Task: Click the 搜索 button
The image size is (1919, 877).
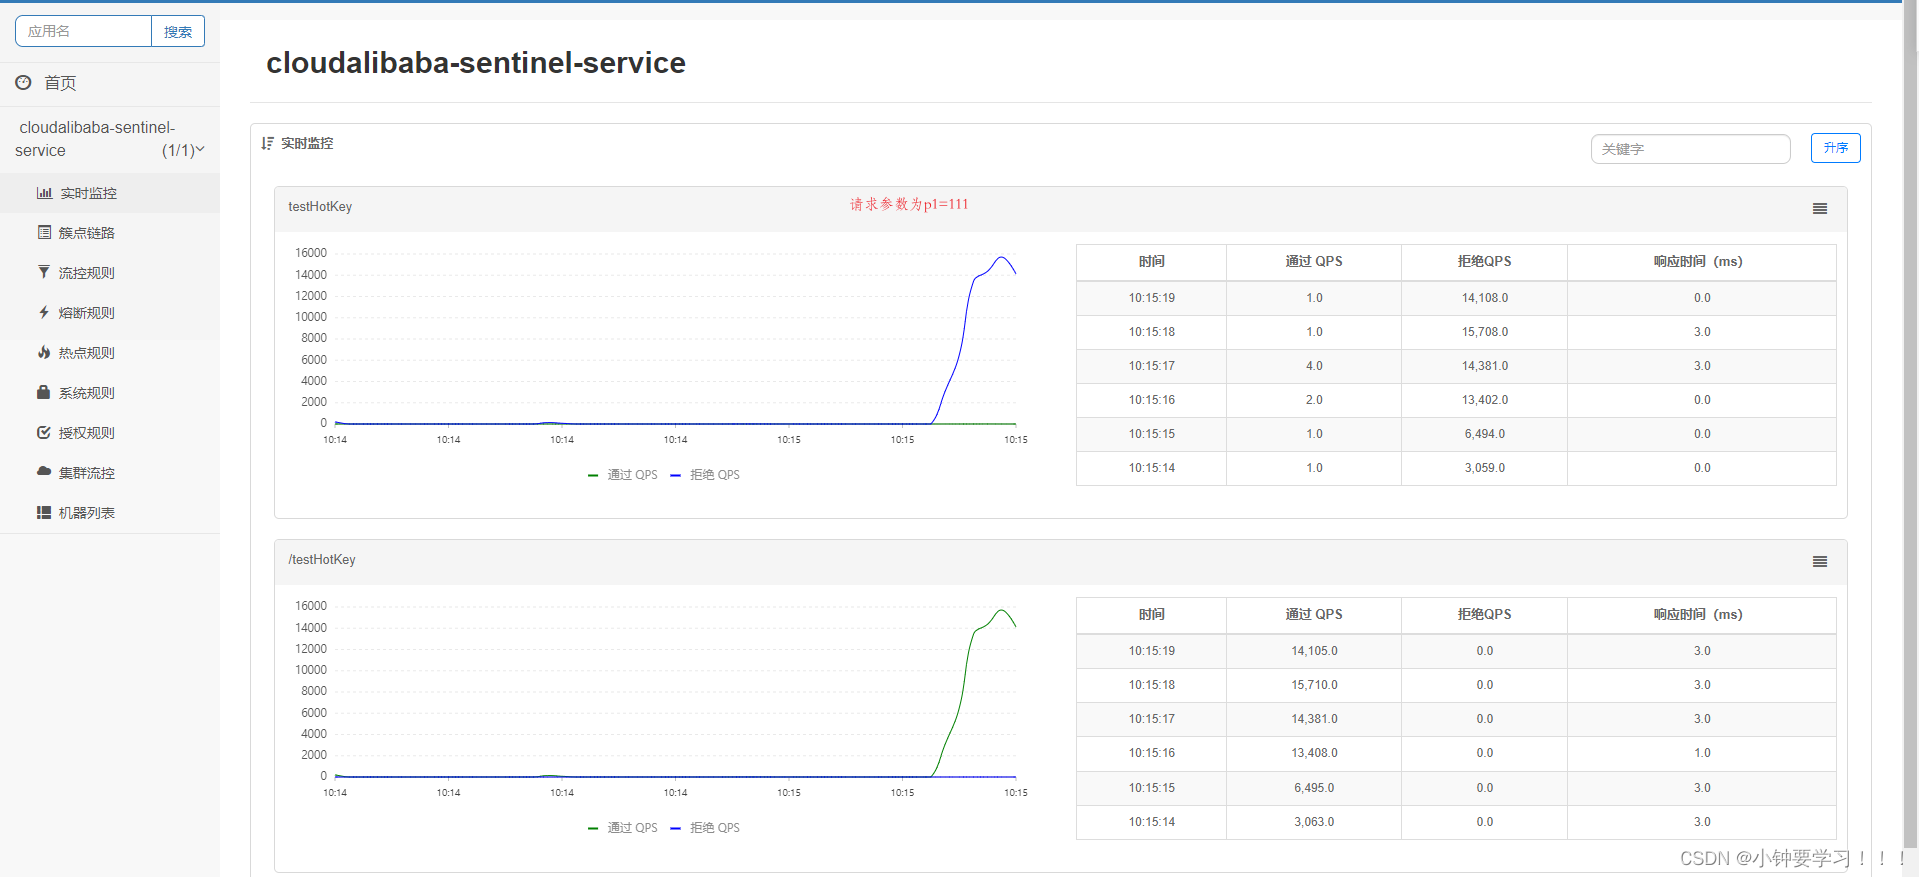Action: pos(178,31)
